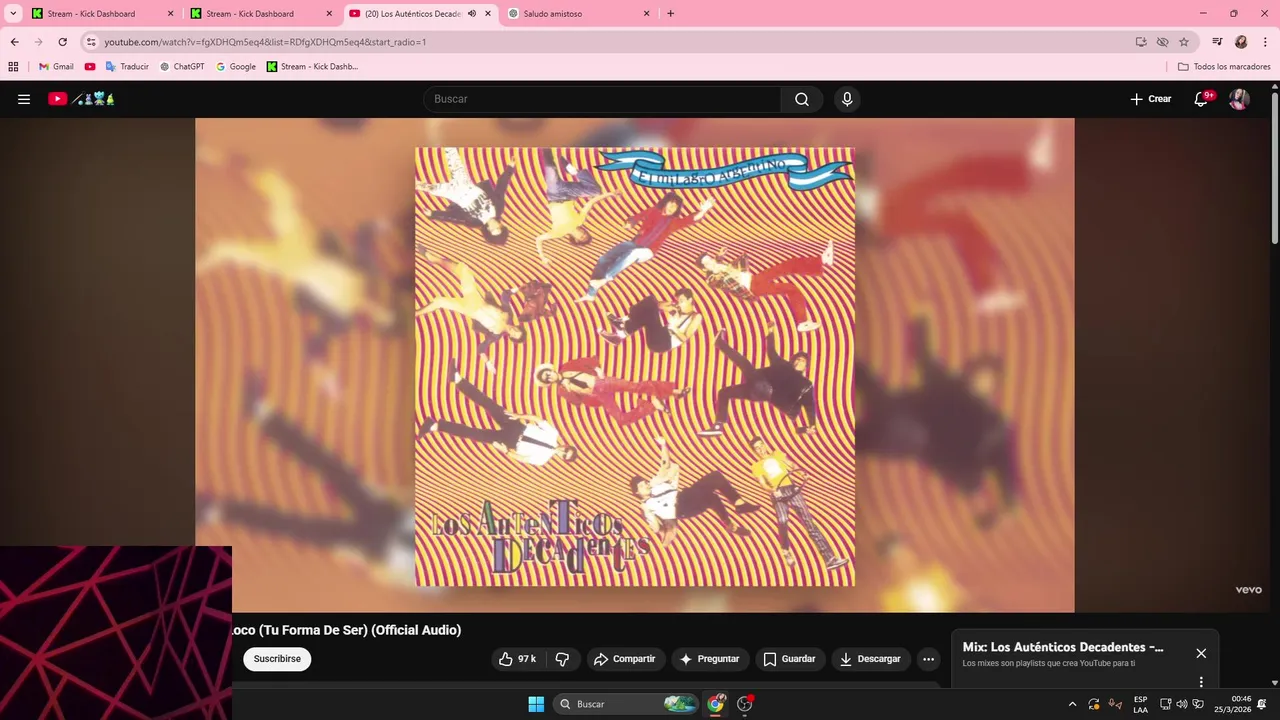Focus the YouTube Buscar search field
Screen dimensions: 1280x720
602,99
